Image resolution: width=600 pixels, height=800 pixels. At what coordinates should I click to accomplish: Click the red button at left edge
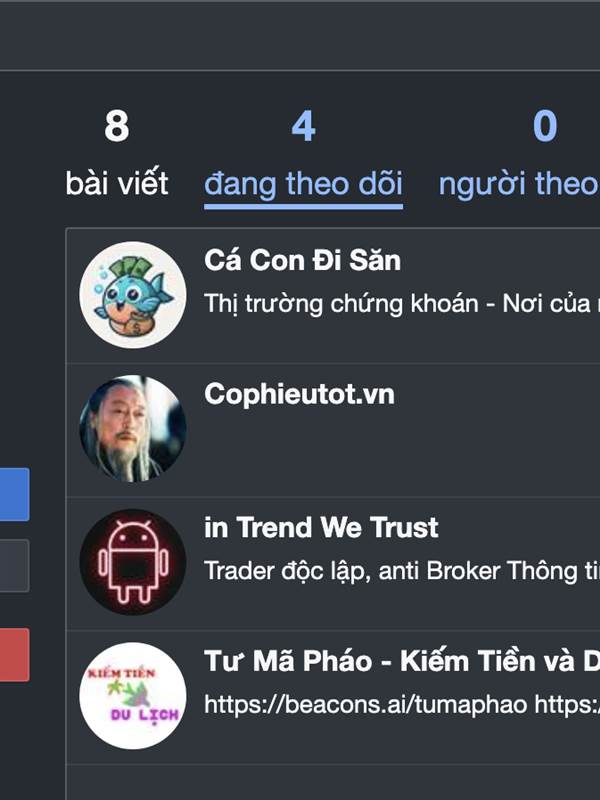pyautogui.click(x=14, y=655)
